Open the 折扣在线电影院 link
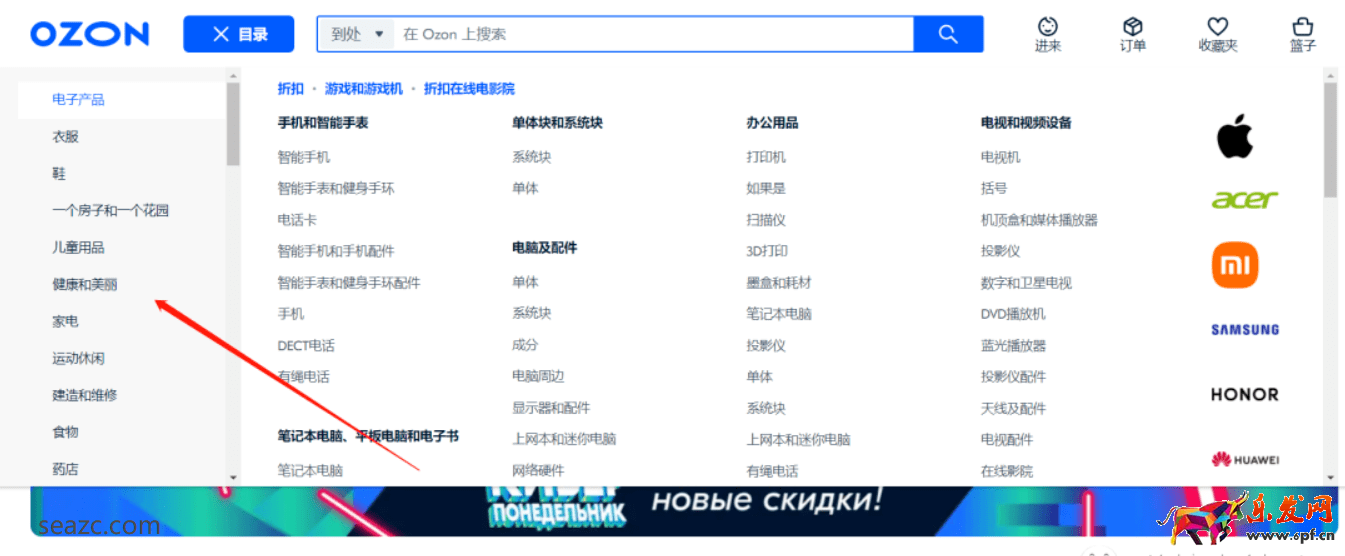1345x556 pixels. 469,89
